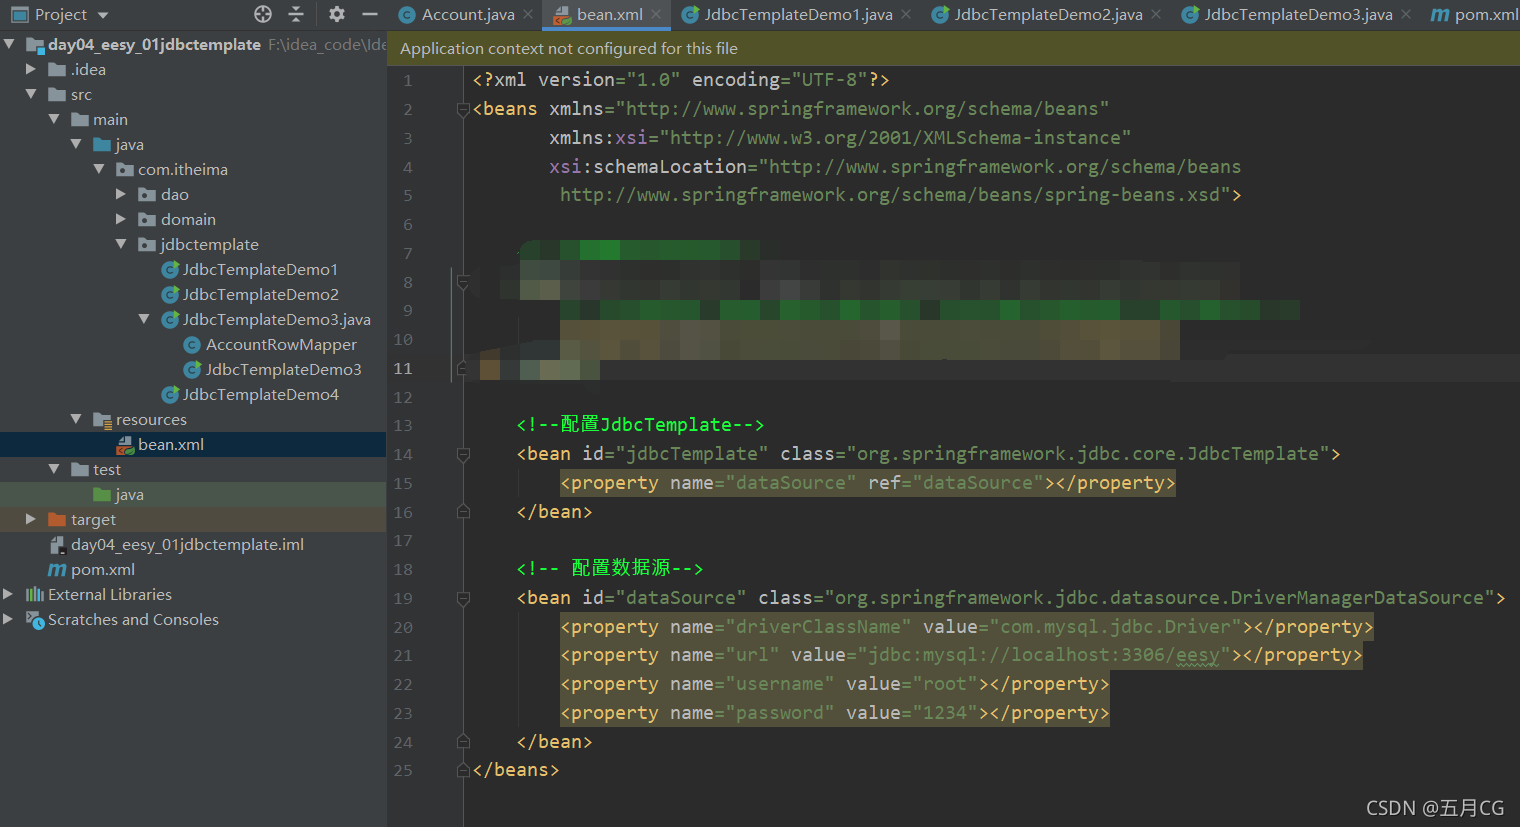Switch to the Account.java tab
1520x827 pixels.
tap(468, 14)
